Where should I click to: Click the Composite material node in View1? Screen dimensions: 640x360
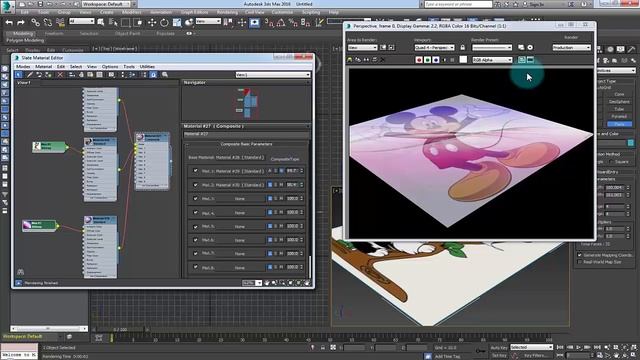pyautogui.click(x=152, y=161)
